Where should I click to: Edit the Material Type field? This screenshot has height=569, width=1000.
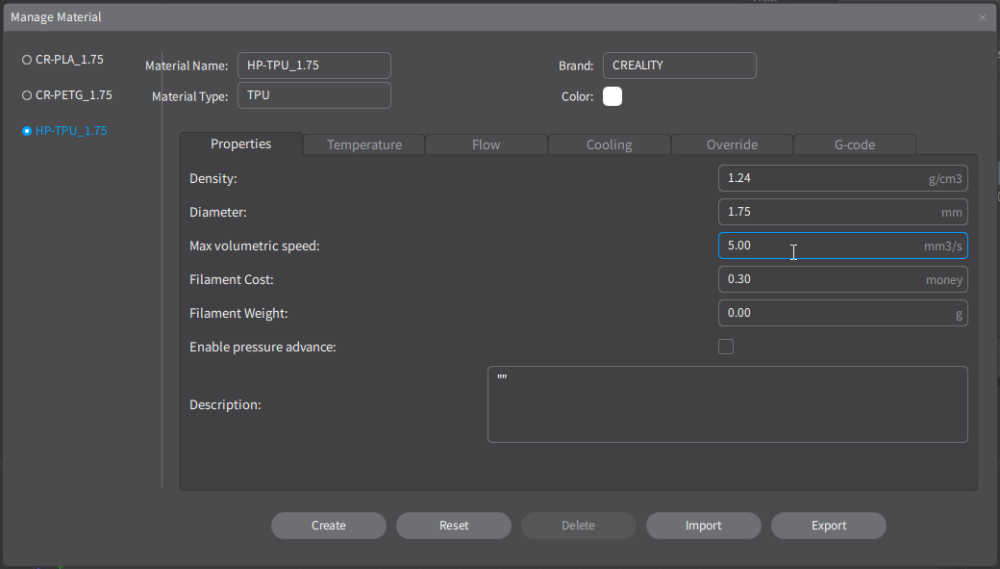tap(314, 96)
